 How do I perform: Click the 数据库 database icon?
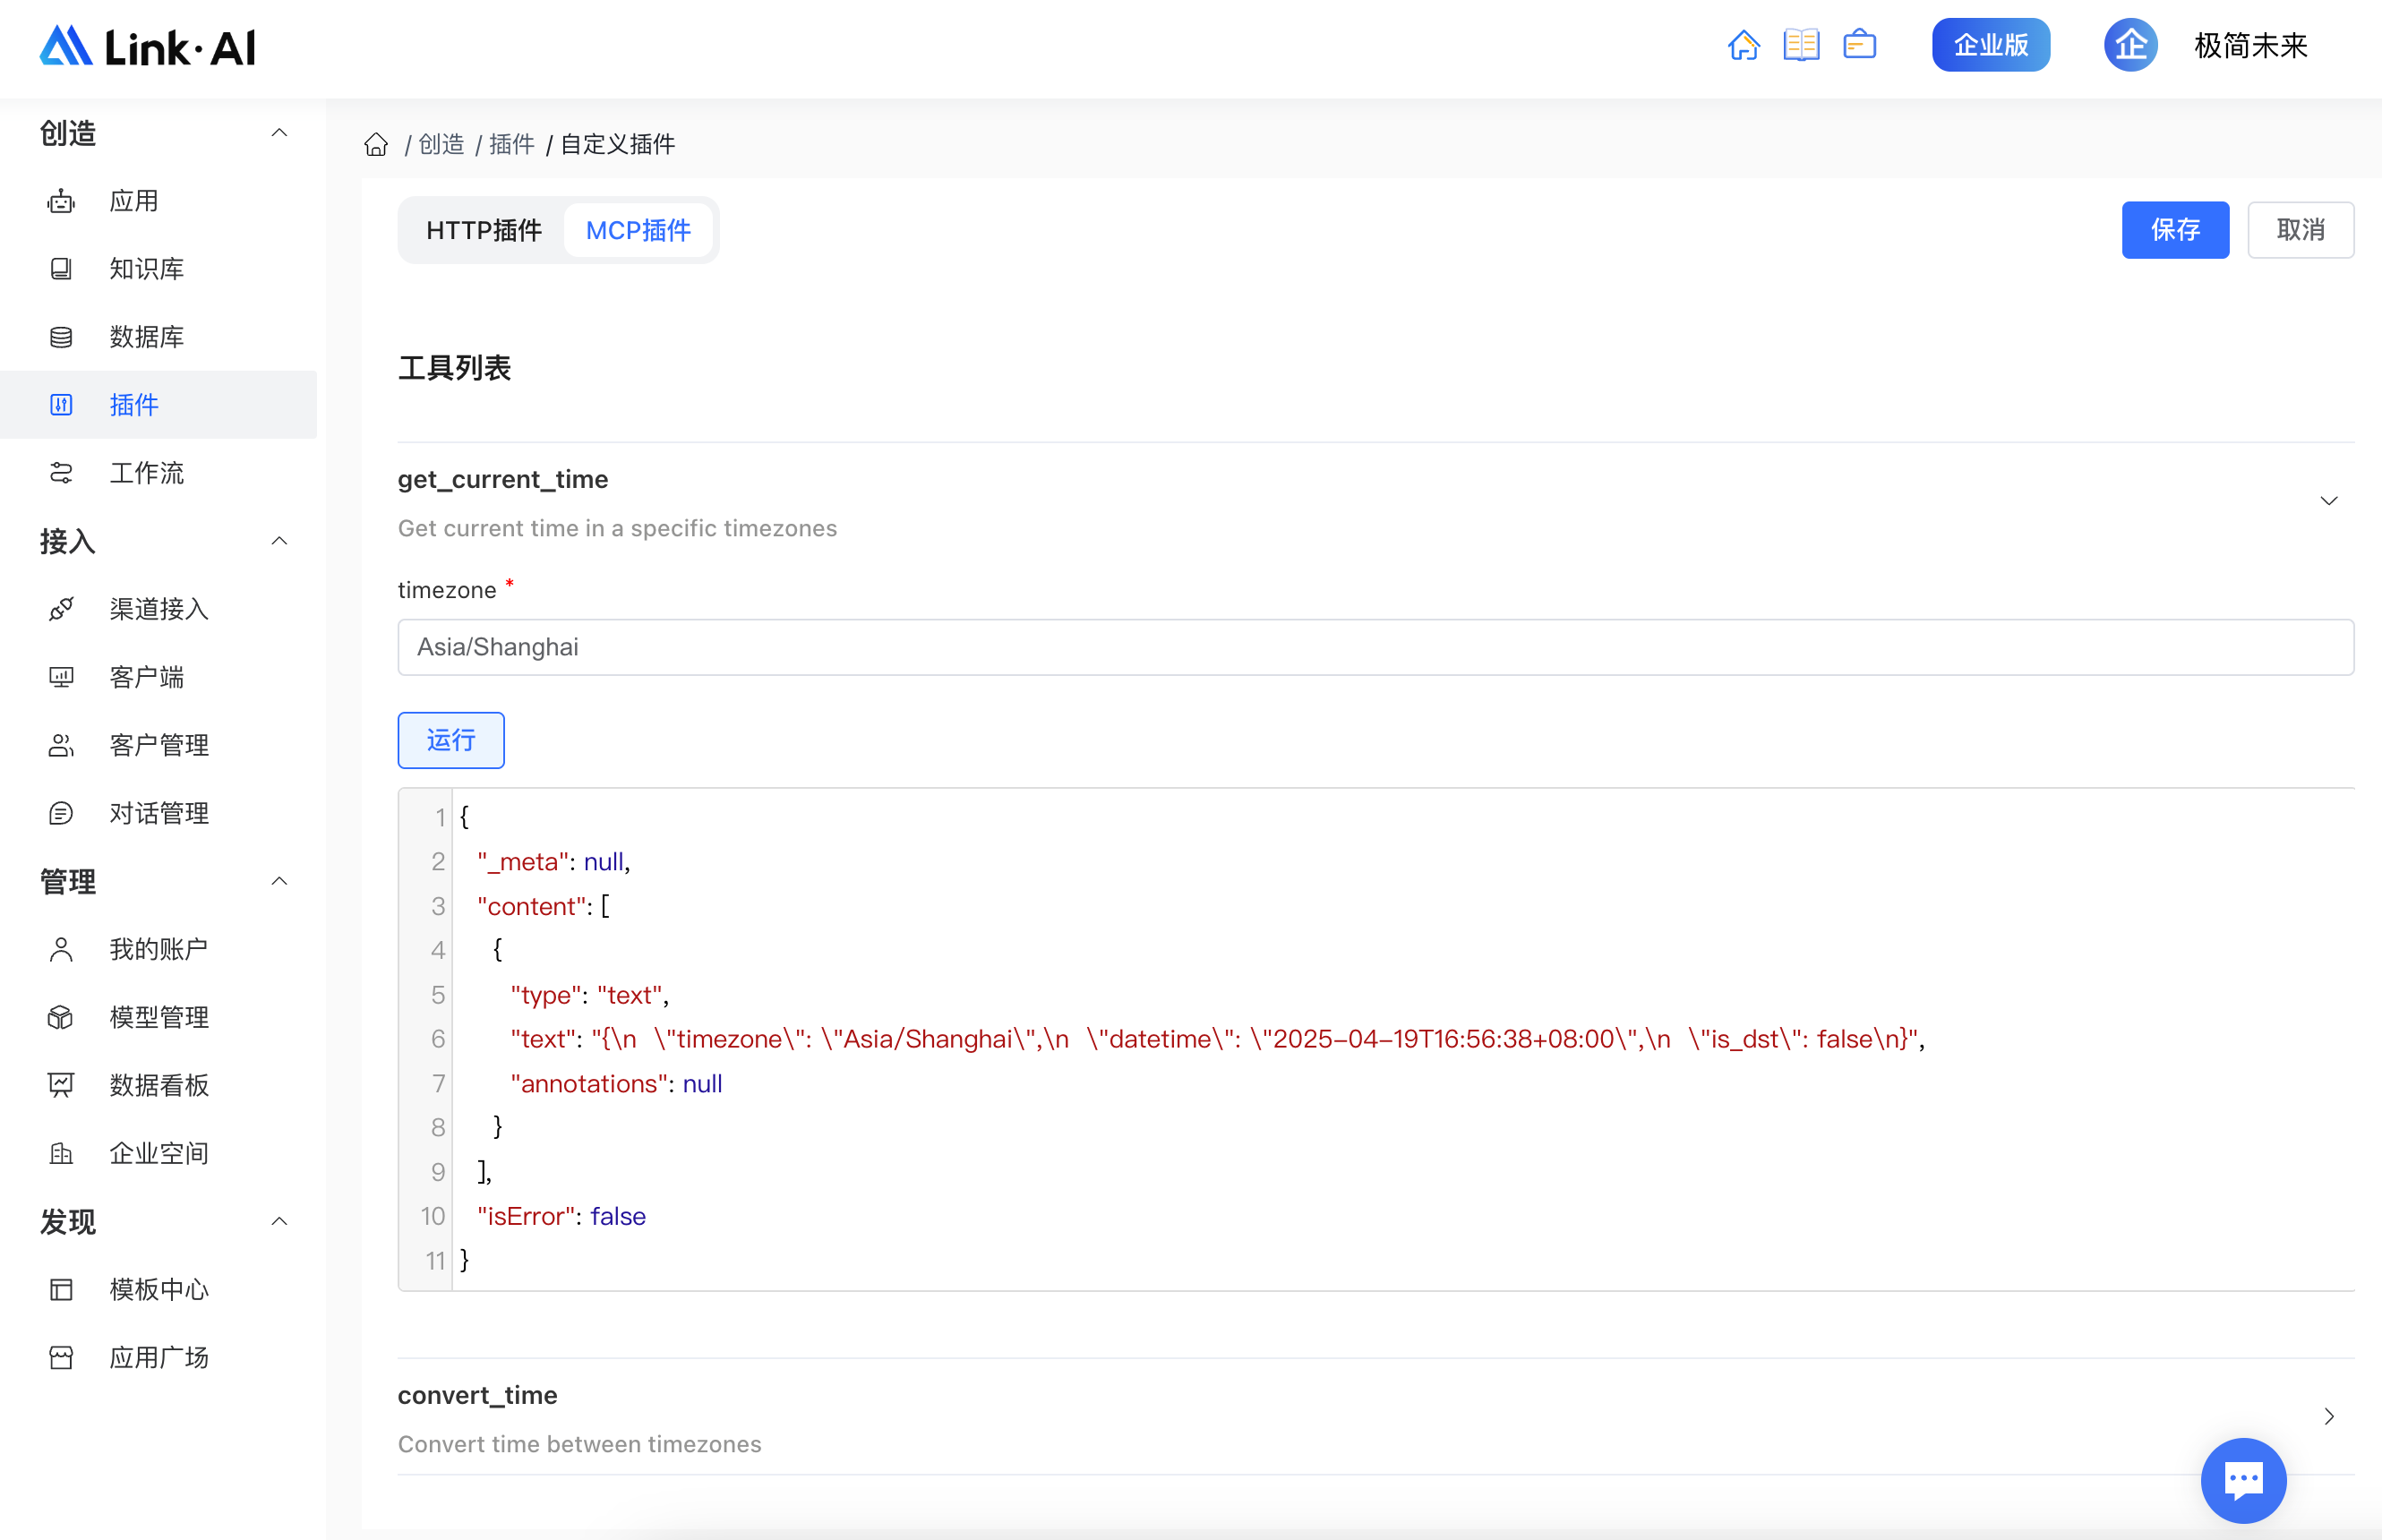coord(61,337)
